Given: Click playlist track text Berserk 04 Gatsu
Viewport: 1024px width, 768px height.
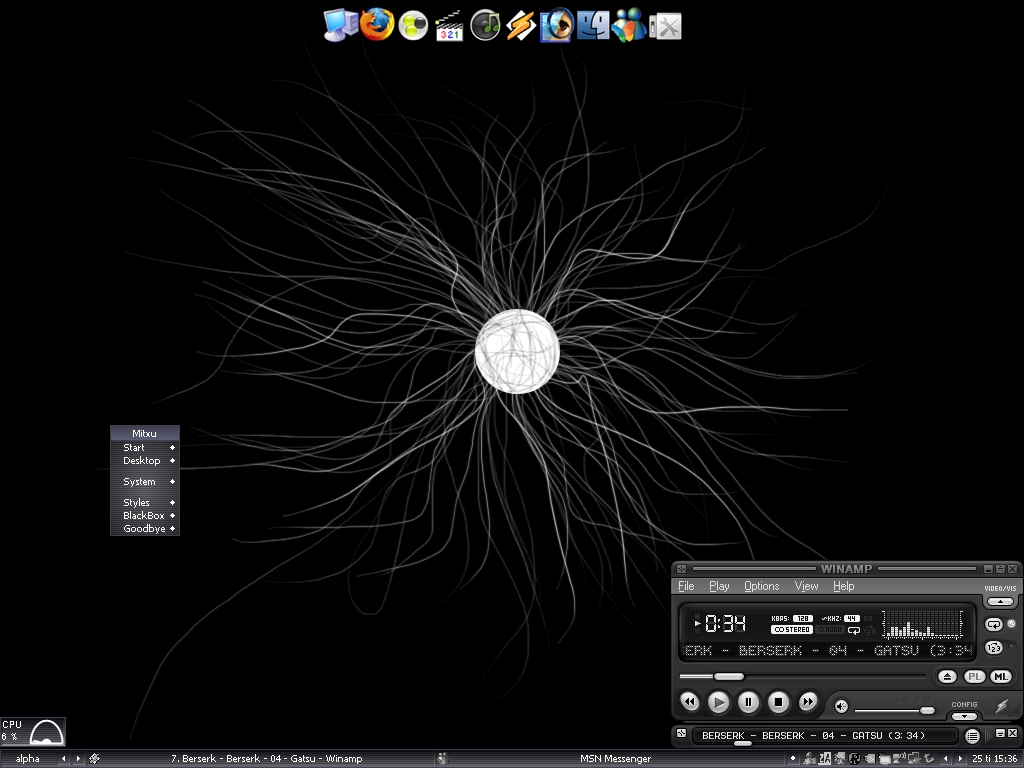Looking at the screenshot, I should pos(813,735).
